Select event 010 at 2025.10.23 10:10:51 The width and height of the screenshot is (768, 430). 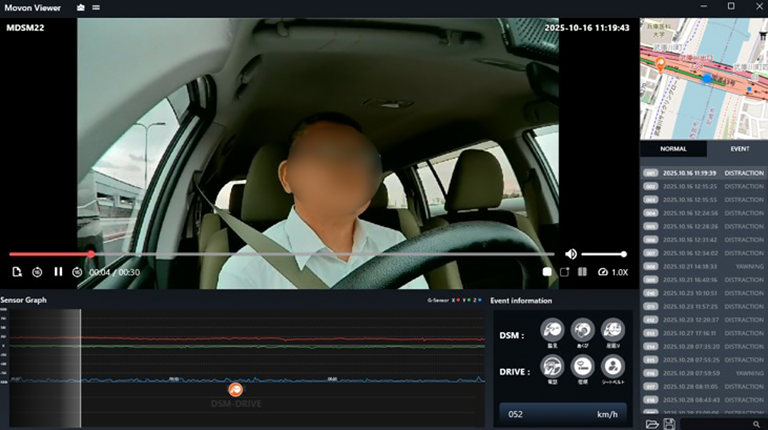pos(704,293)
